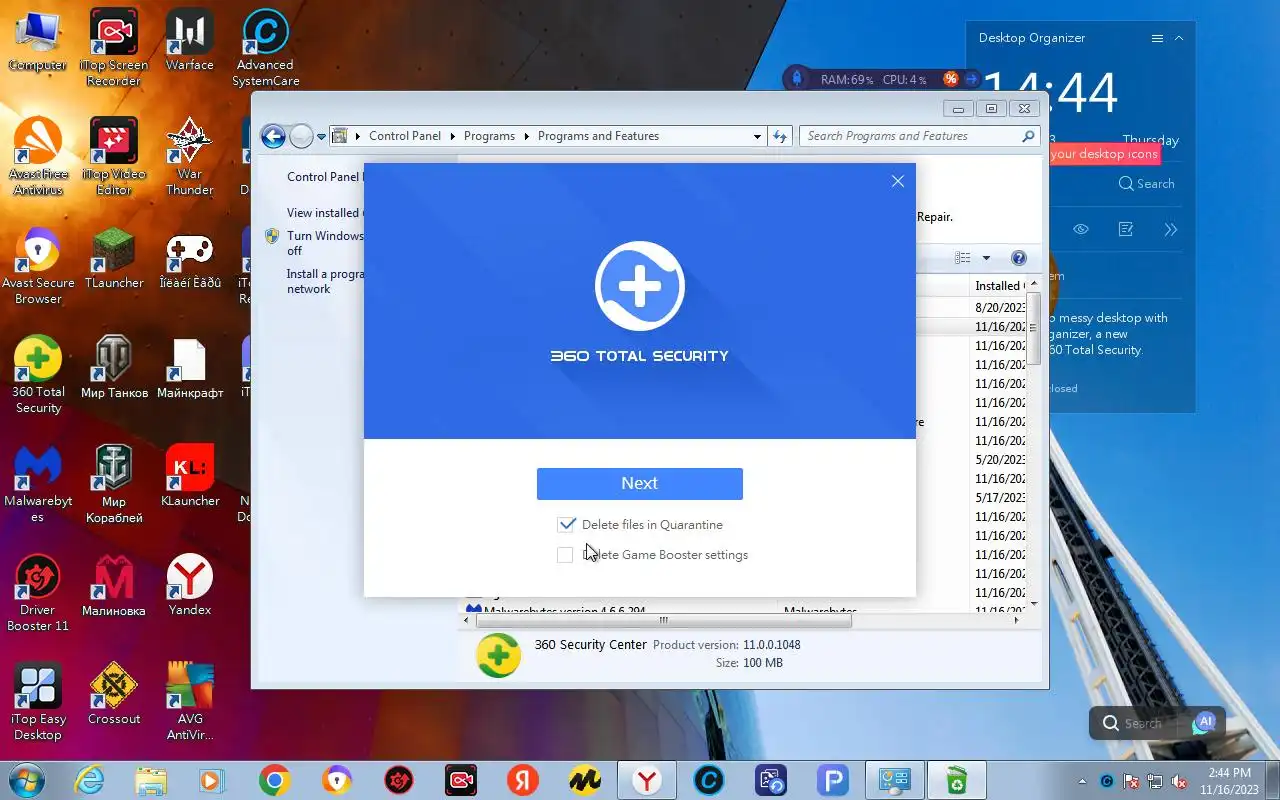Image resolution: width=1280 pixels, height=800 pixels.
Task: Select TLauncher desktop icon
Action: (x=113, y=258)
